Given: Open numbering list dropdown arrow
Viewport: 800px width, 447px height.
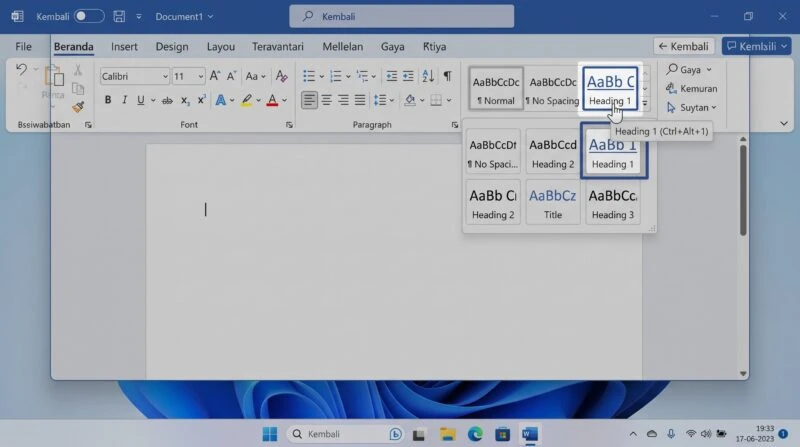Looking at the screenshot, I should coord(348,77).
